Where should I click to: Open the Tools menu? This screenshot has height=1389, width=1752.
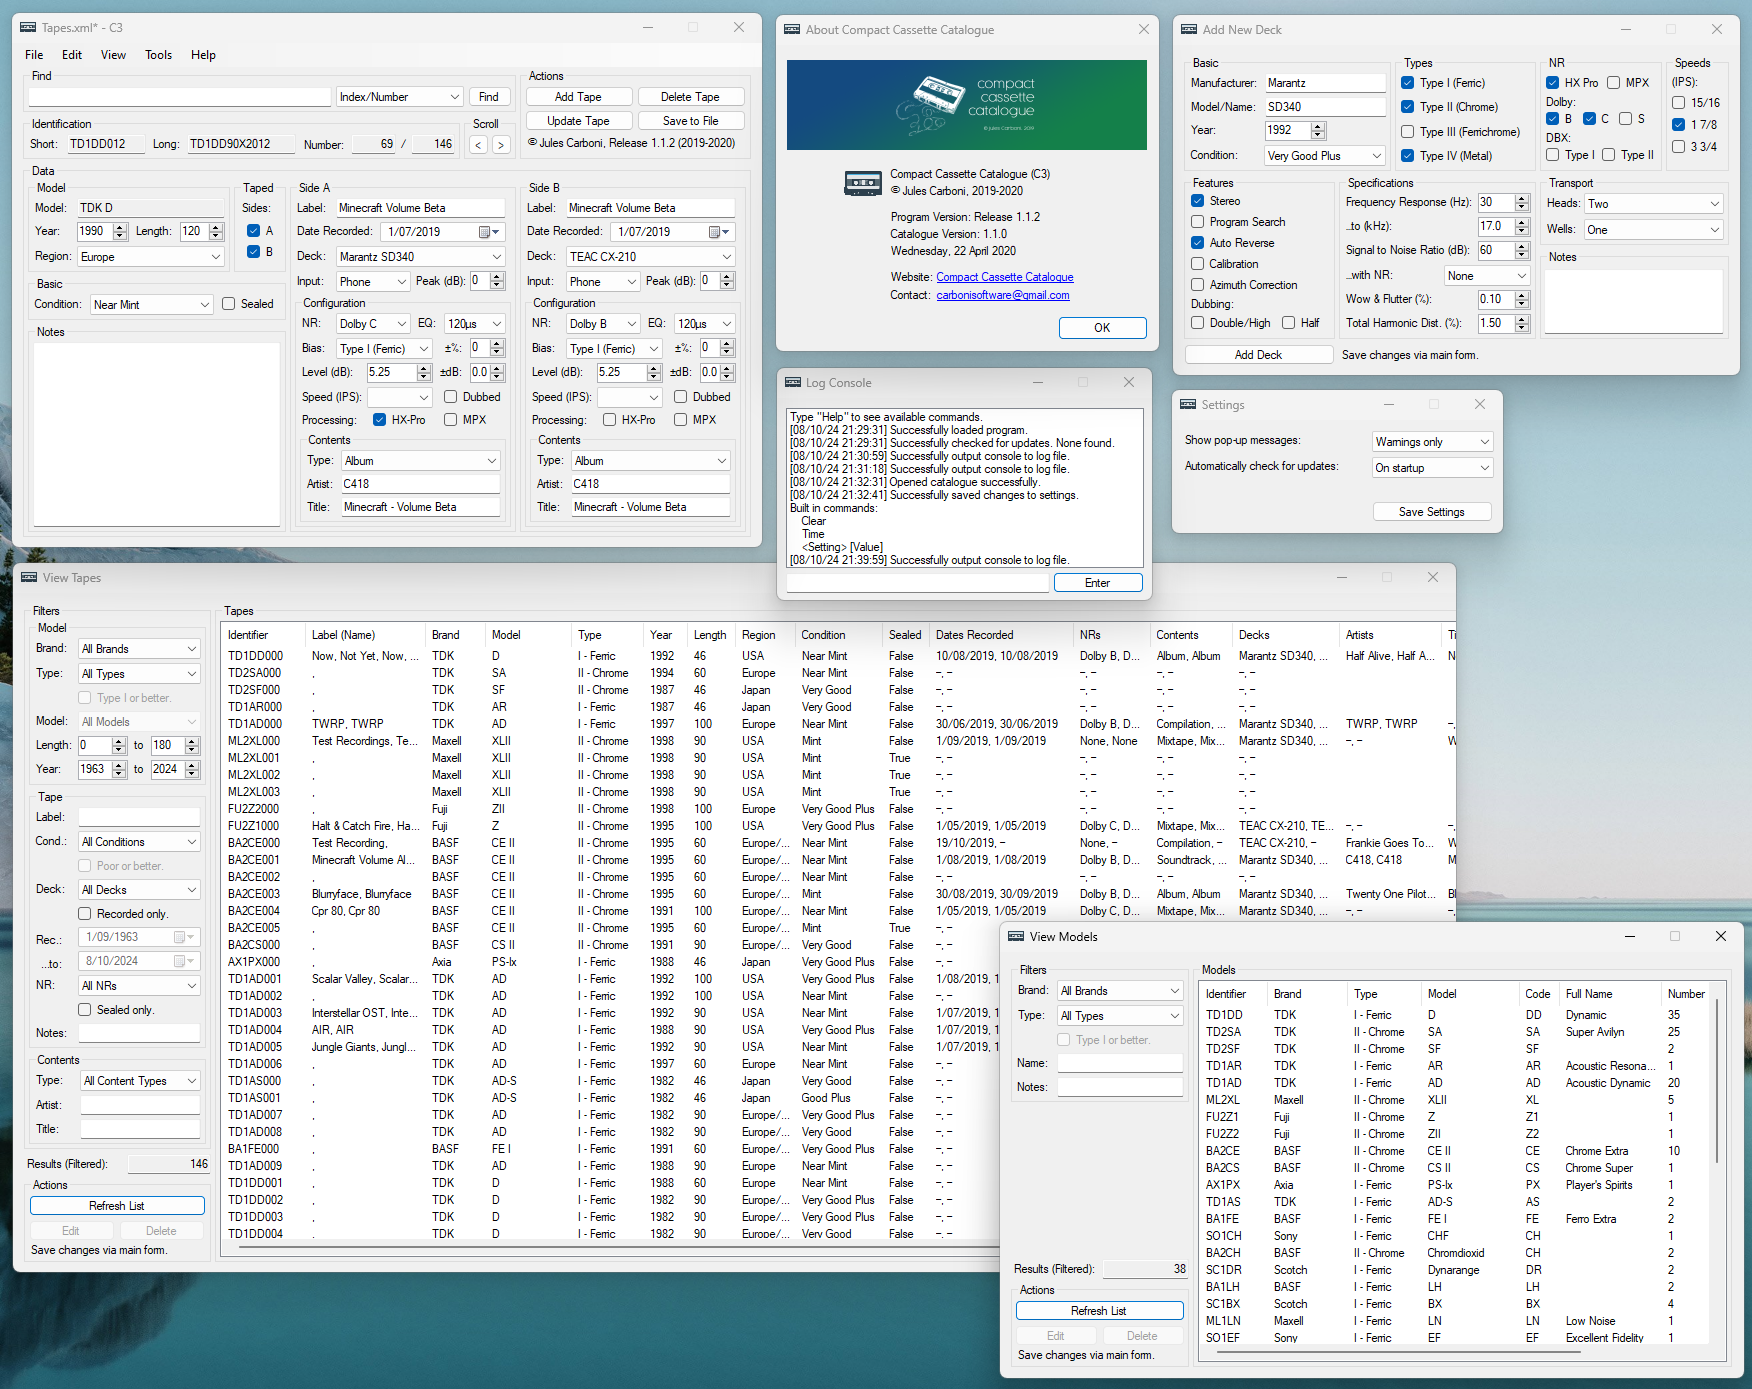pyautogui.click(x=158, y=55)
